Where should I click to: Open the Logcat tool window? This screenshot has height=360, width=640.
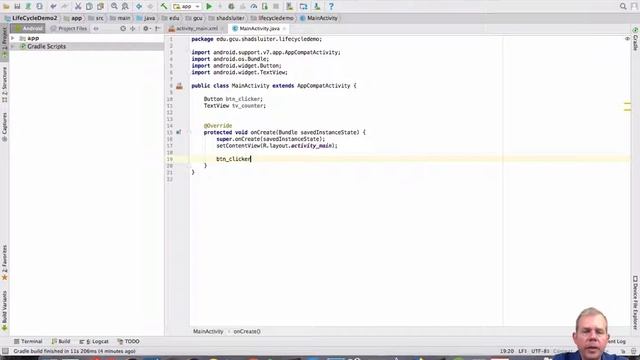(94, 341)
